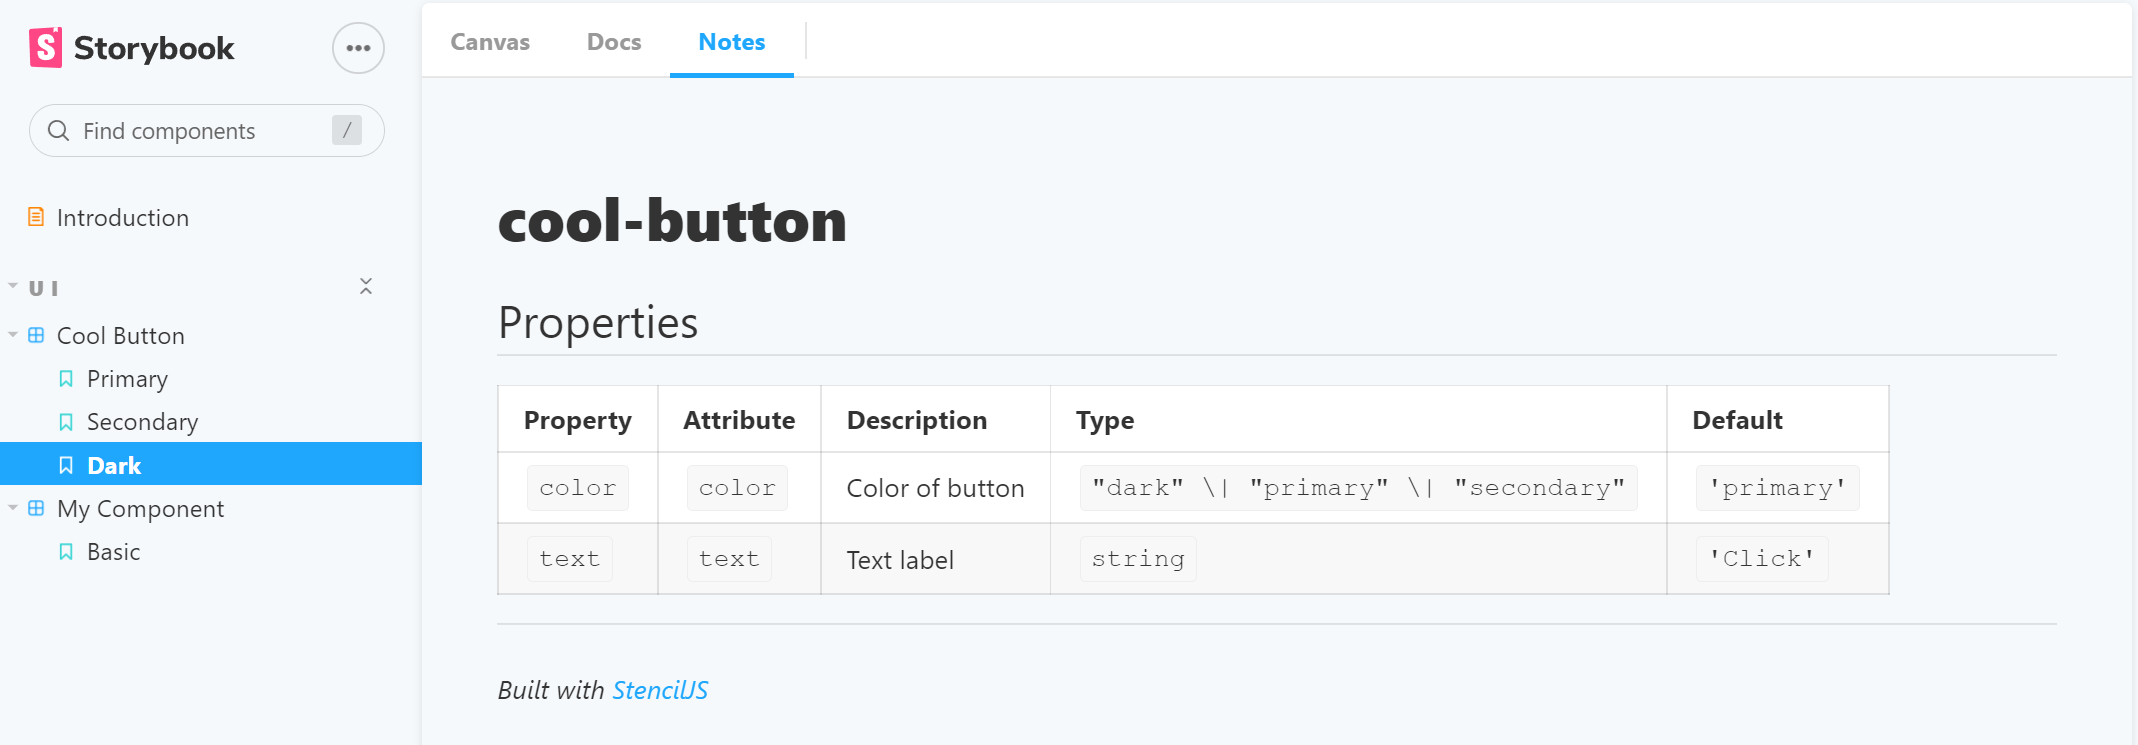Collapse the My Component tree arrow

(x=13, y=508)
